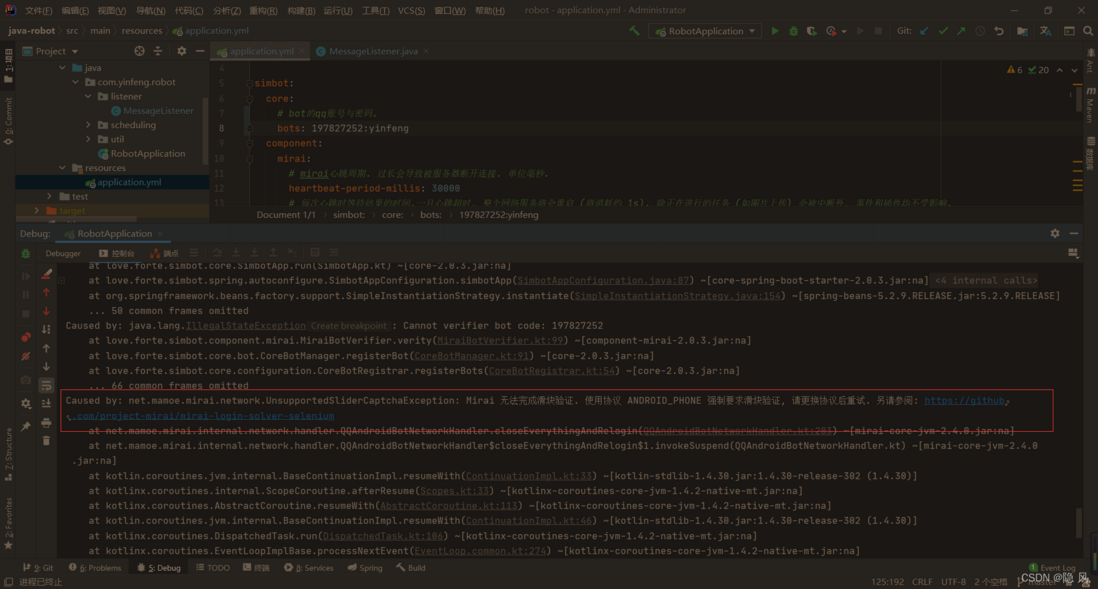Click scroll to end icon in console

click(46, 403)
